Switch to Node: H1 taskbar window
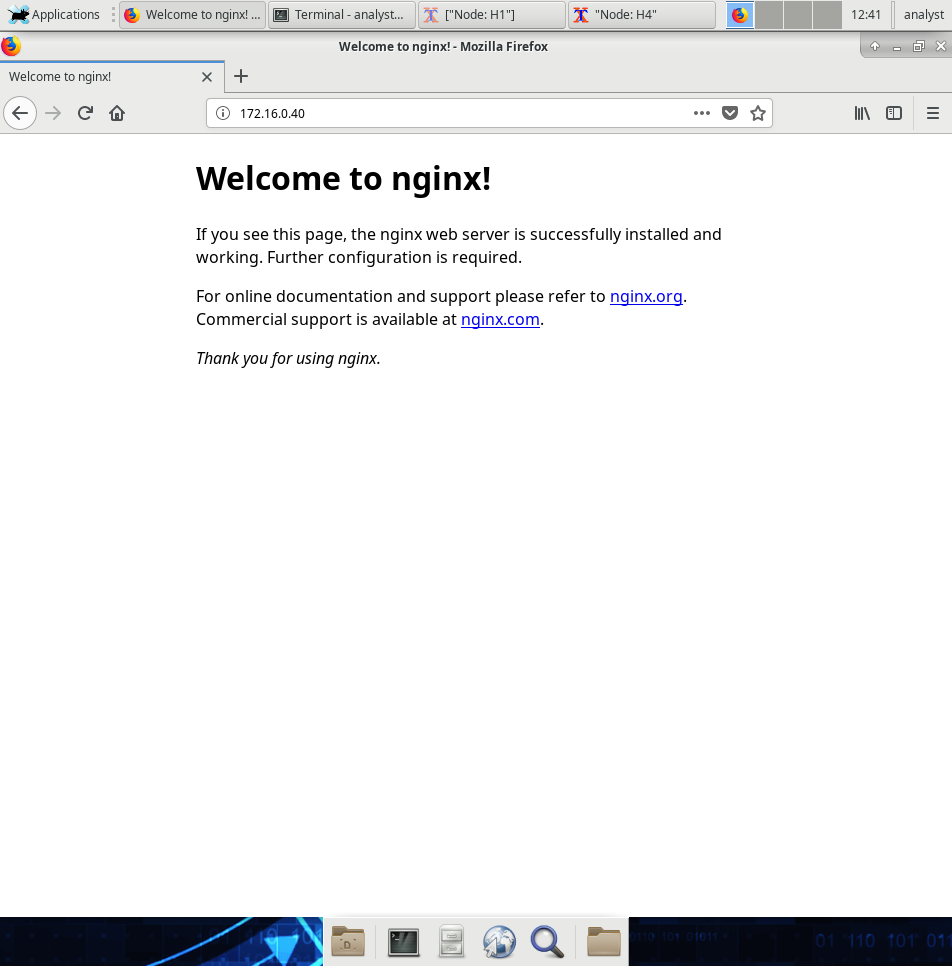 click(x=492, y=14)
